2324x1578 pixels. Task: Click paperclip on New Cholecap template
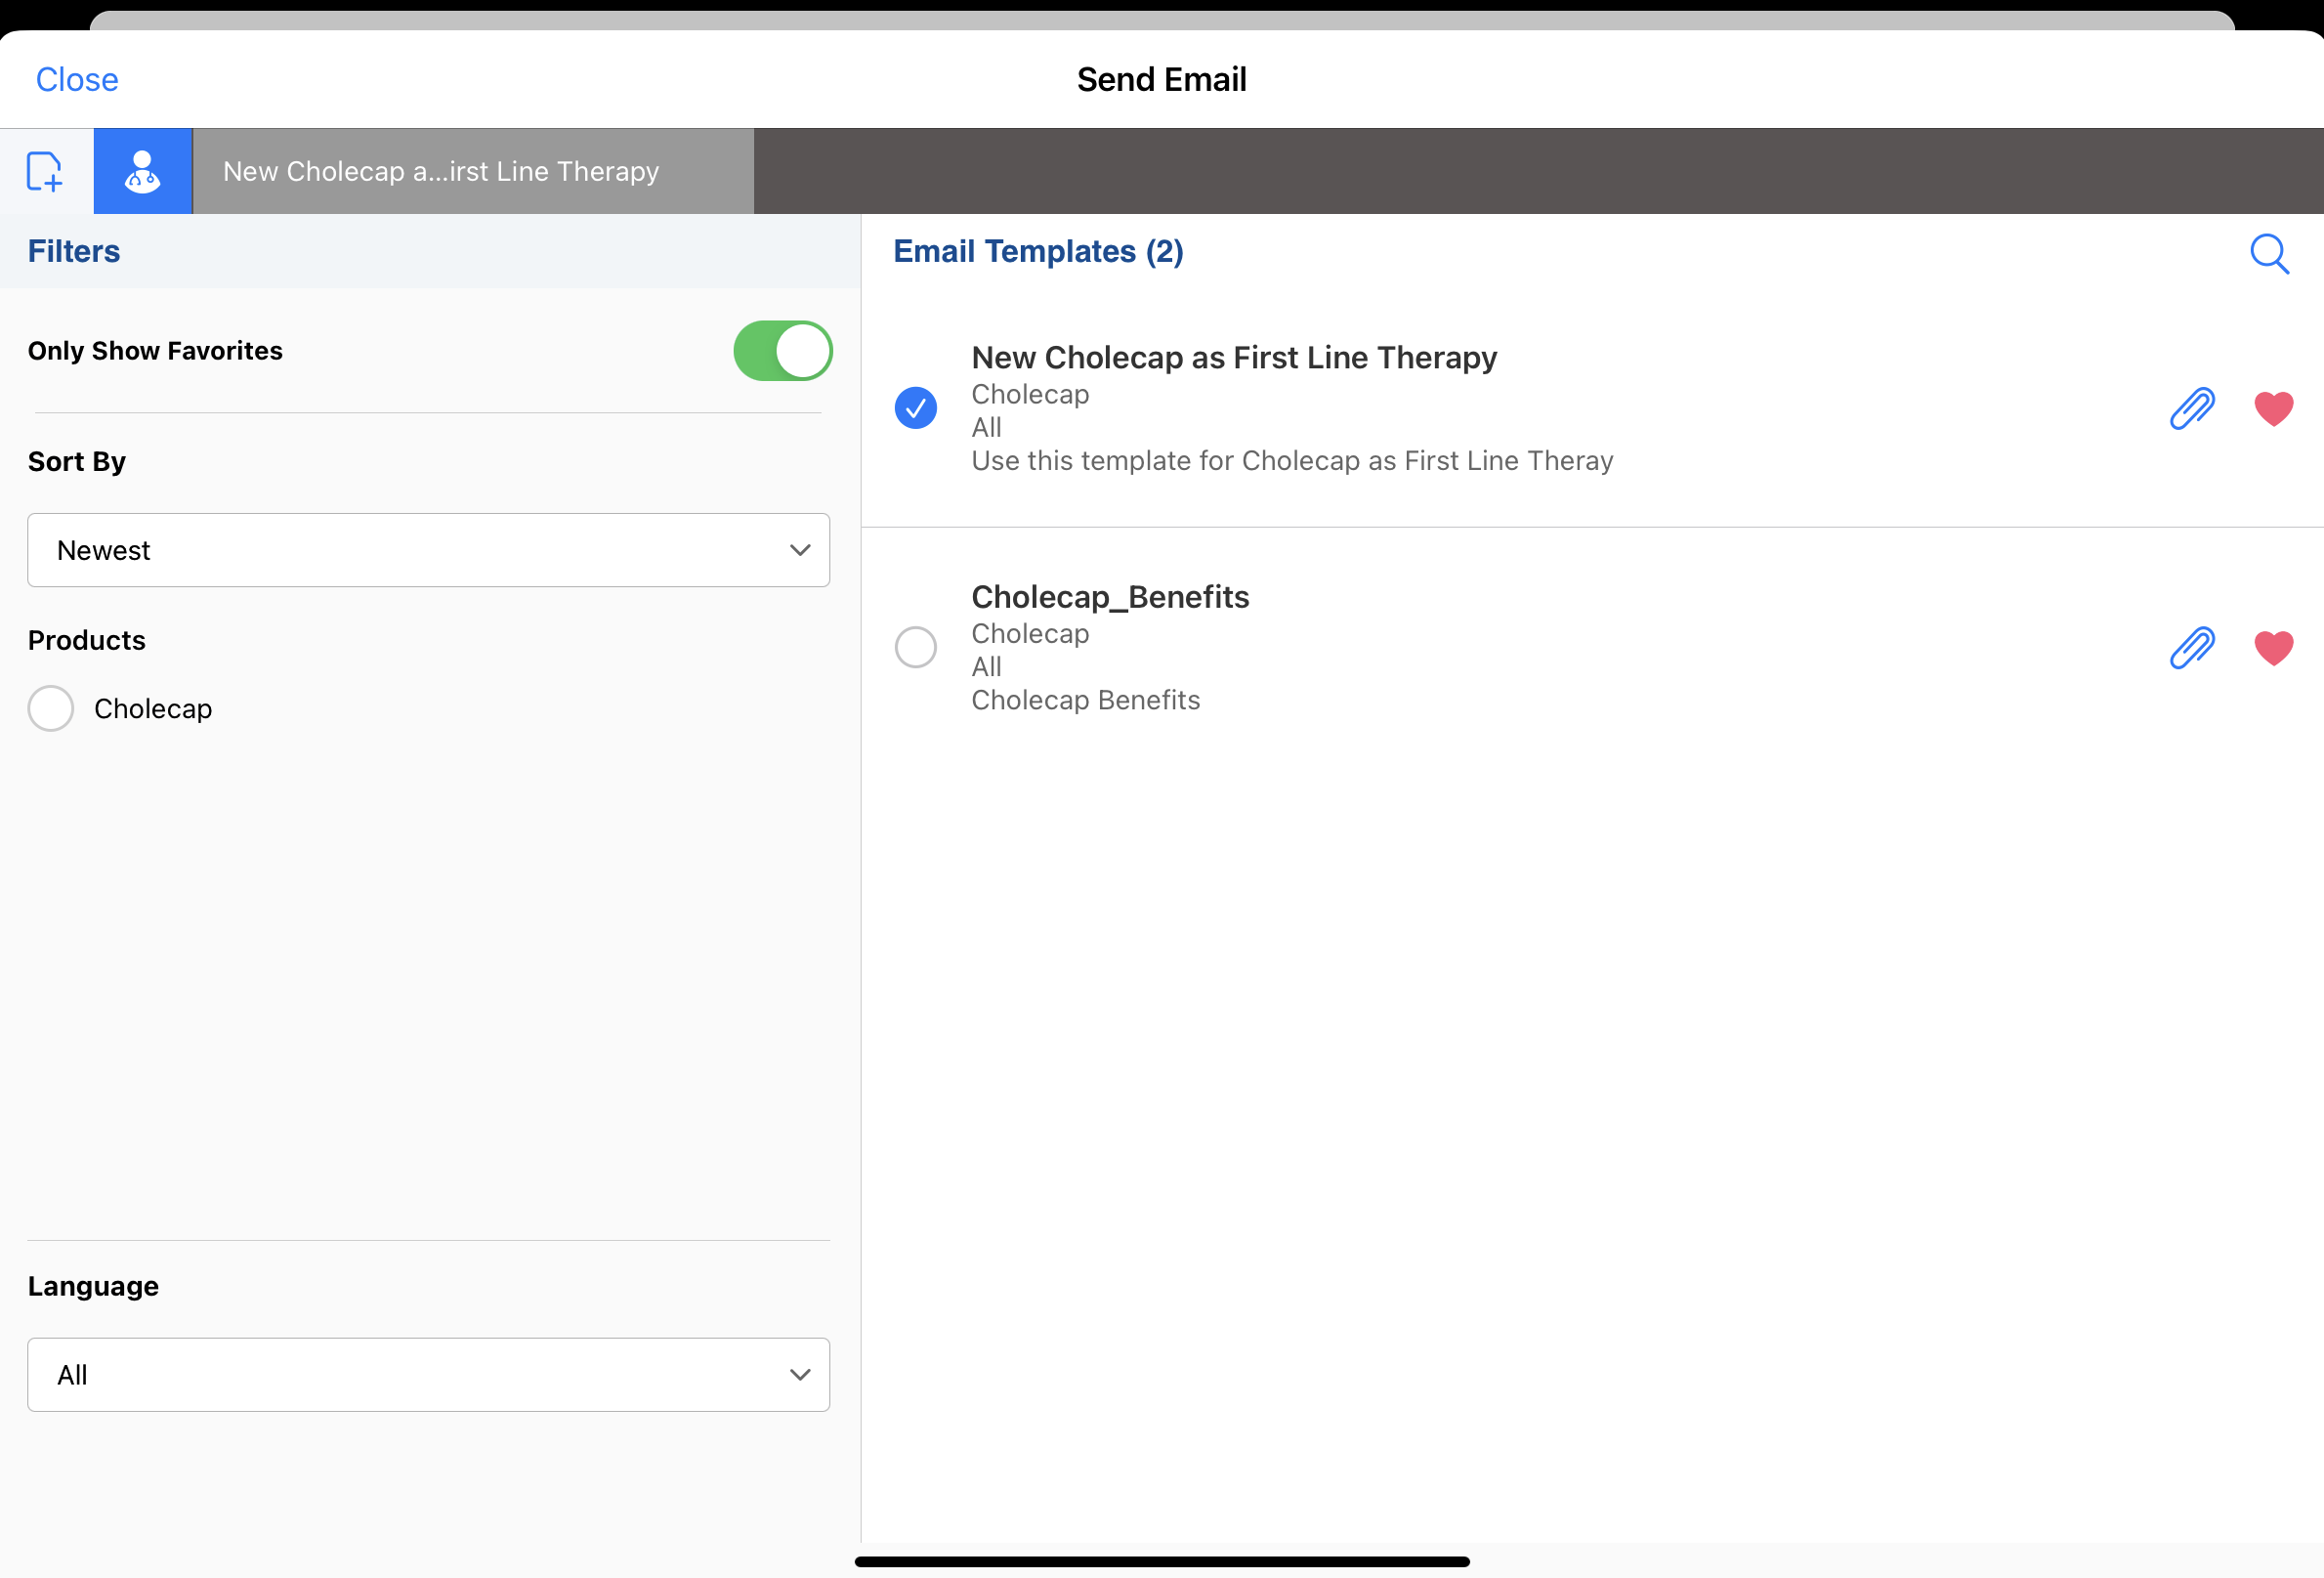pos(2191,408)
